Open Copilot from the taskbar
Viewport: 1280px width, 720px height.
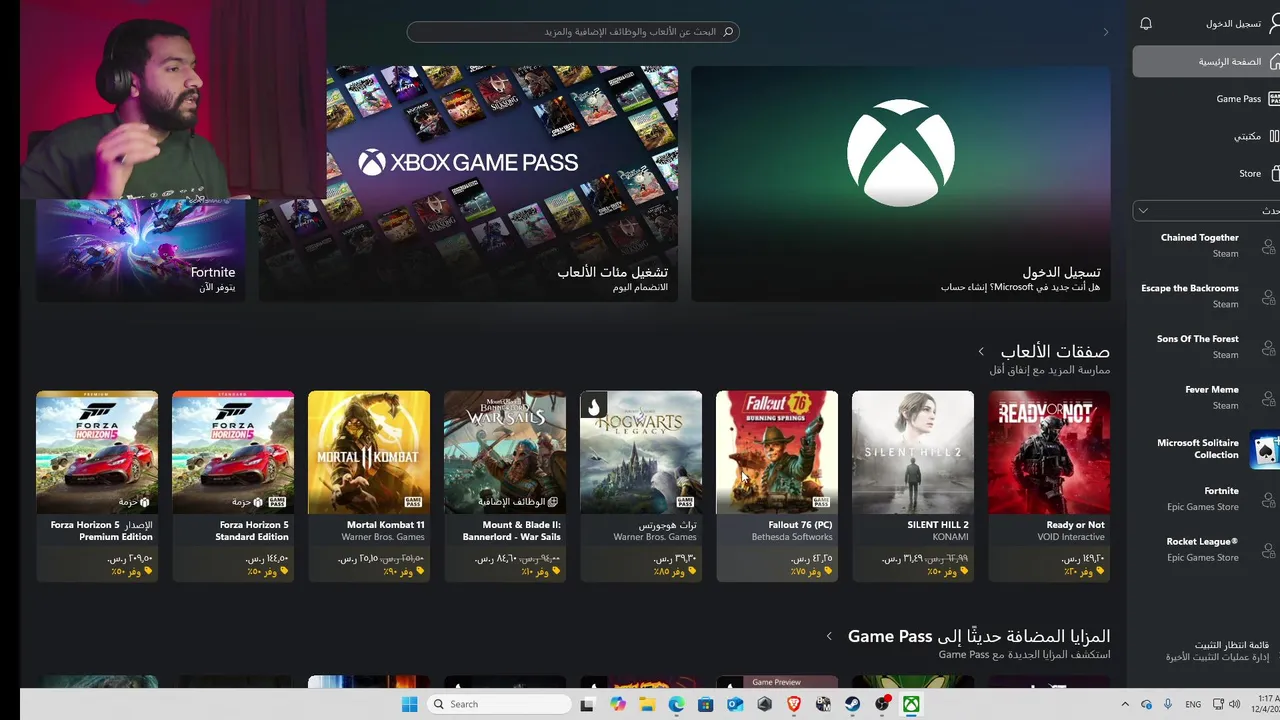point(618,704)
